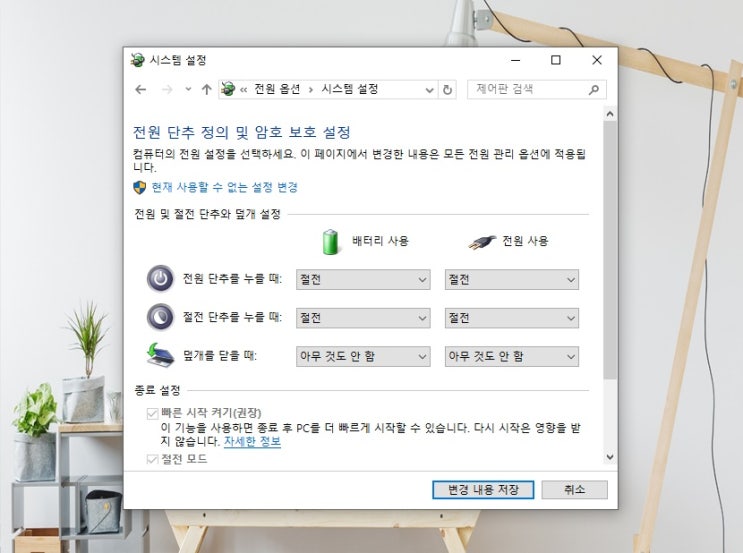Click the magnifier search icon
The image size is (743, 553).
point(594,90)
